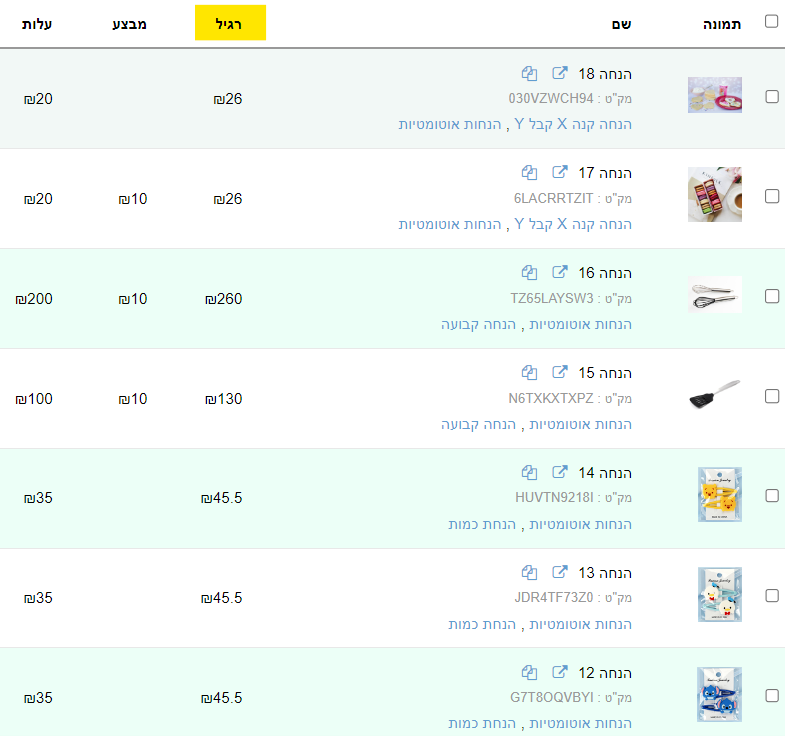
Task: Check the checkbox for row הנחה 18
Action: [x=771, y=97]
